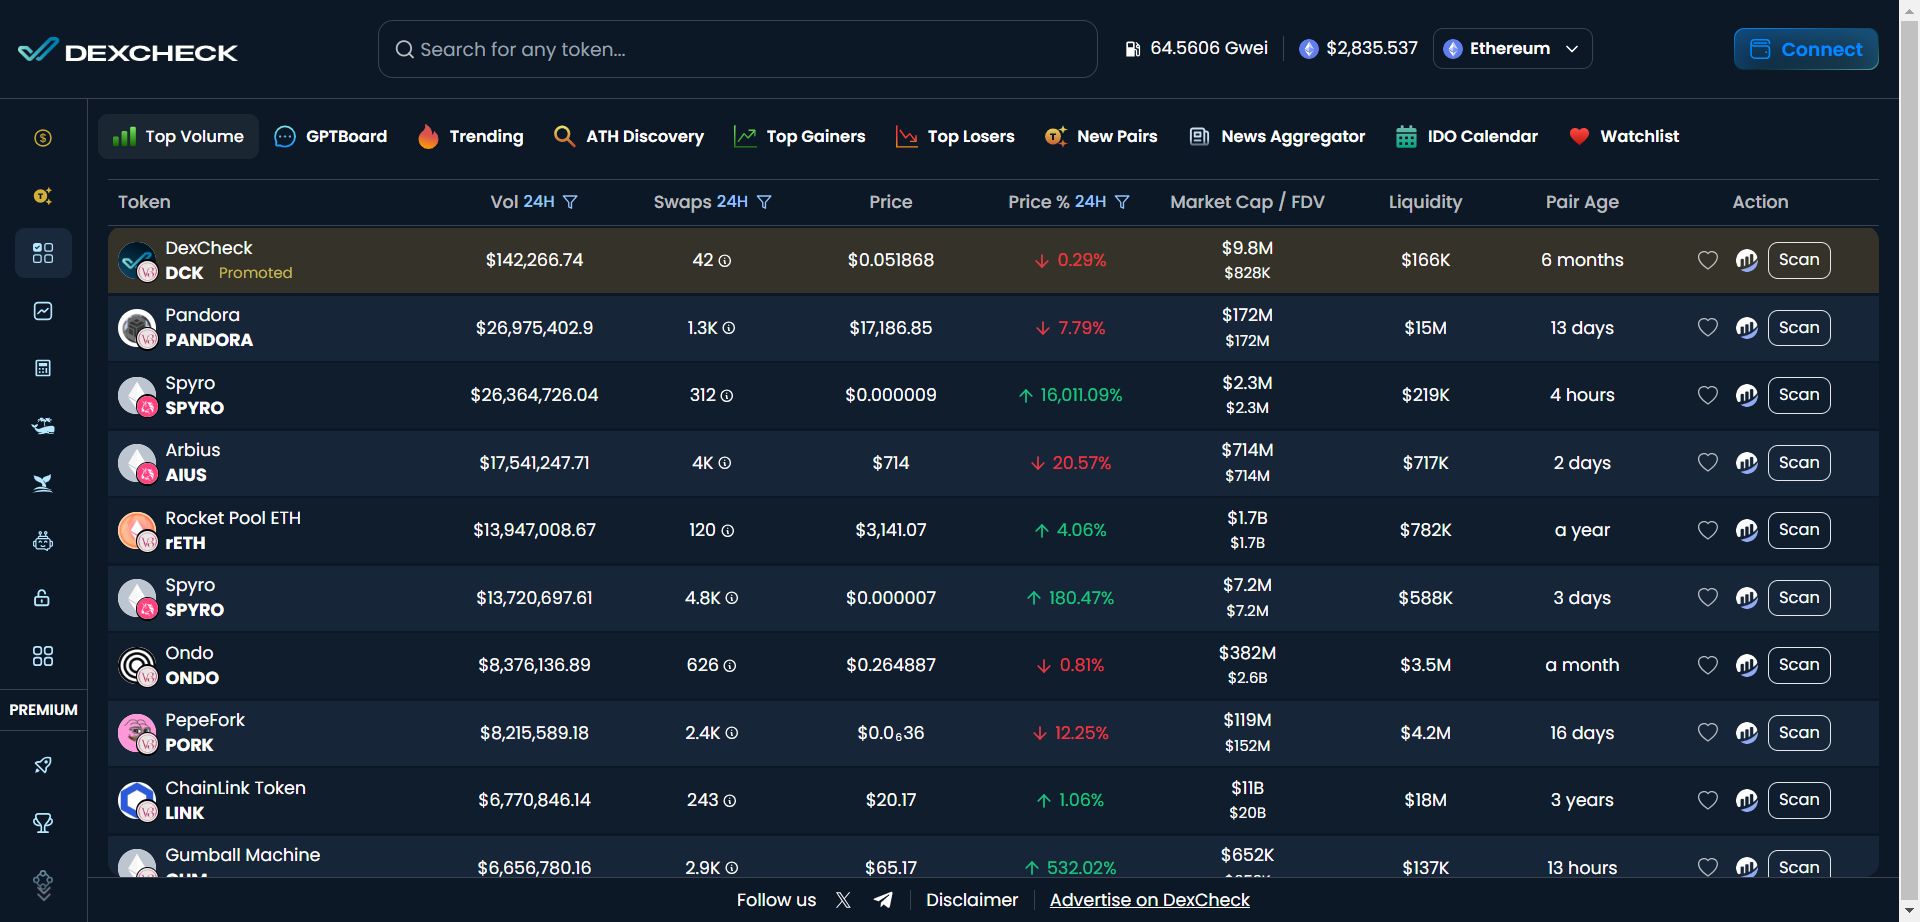Open the Advertise on DexCheck link
Image resolution: width=1920 pixels, height=922 pixels.
[x=1149, y=900]
